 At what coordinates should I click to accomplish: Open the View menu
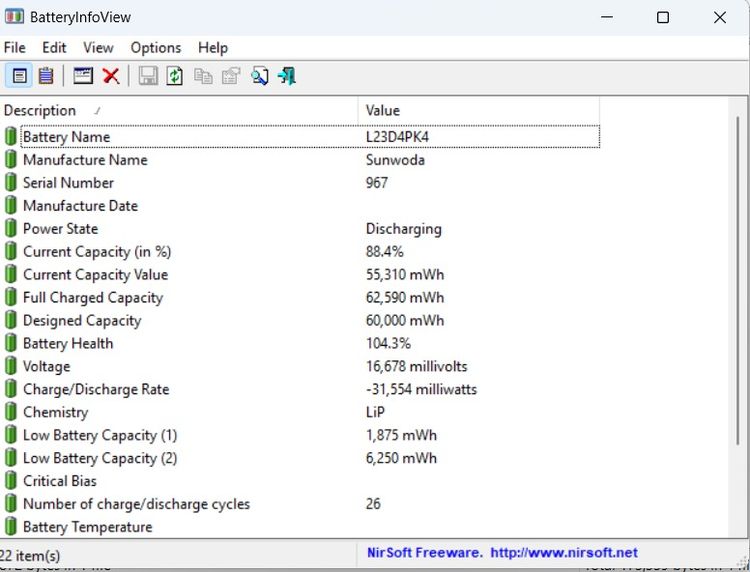(98, 48)
